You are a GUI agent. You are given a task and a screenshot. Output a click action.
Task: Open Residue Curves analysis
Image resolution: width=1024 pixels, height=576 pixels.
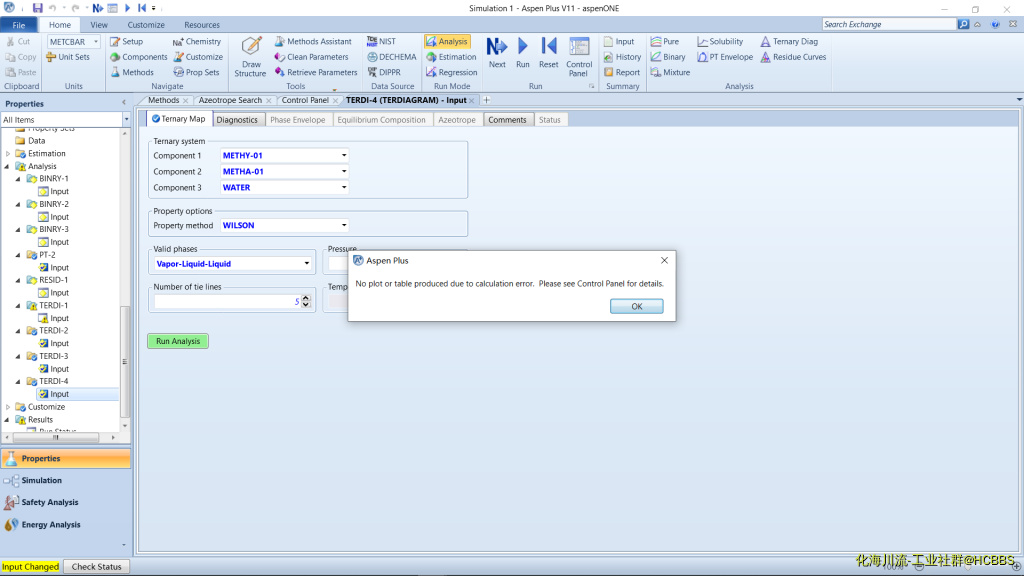tap(793, 57)
